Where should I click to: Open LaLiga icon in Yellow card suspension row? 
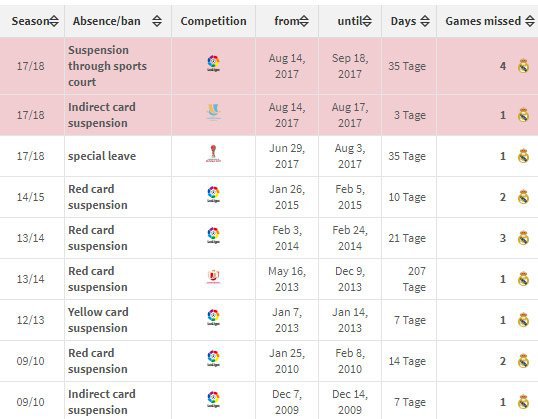tap(213, 317)
